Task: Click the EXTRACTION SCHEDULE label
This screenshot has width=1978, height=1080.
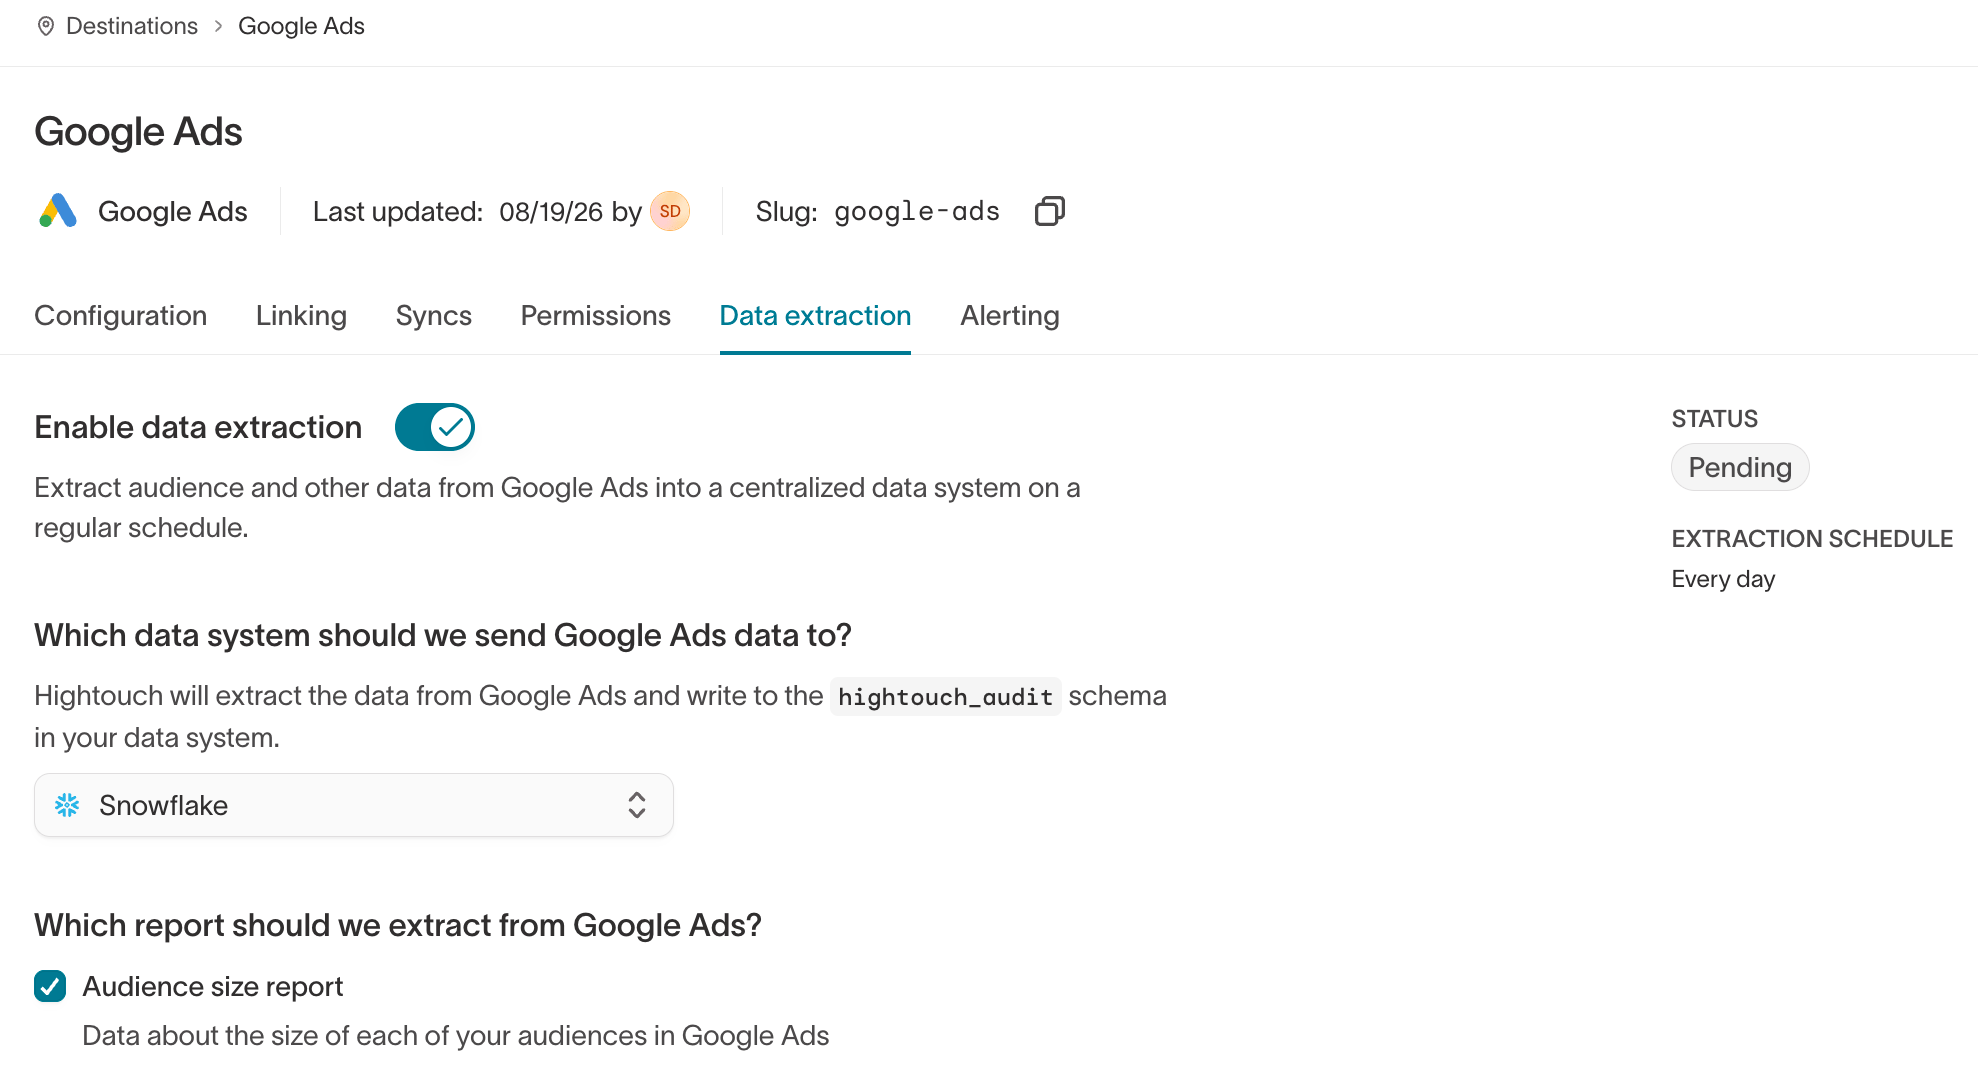Action: coord(1812,539)
